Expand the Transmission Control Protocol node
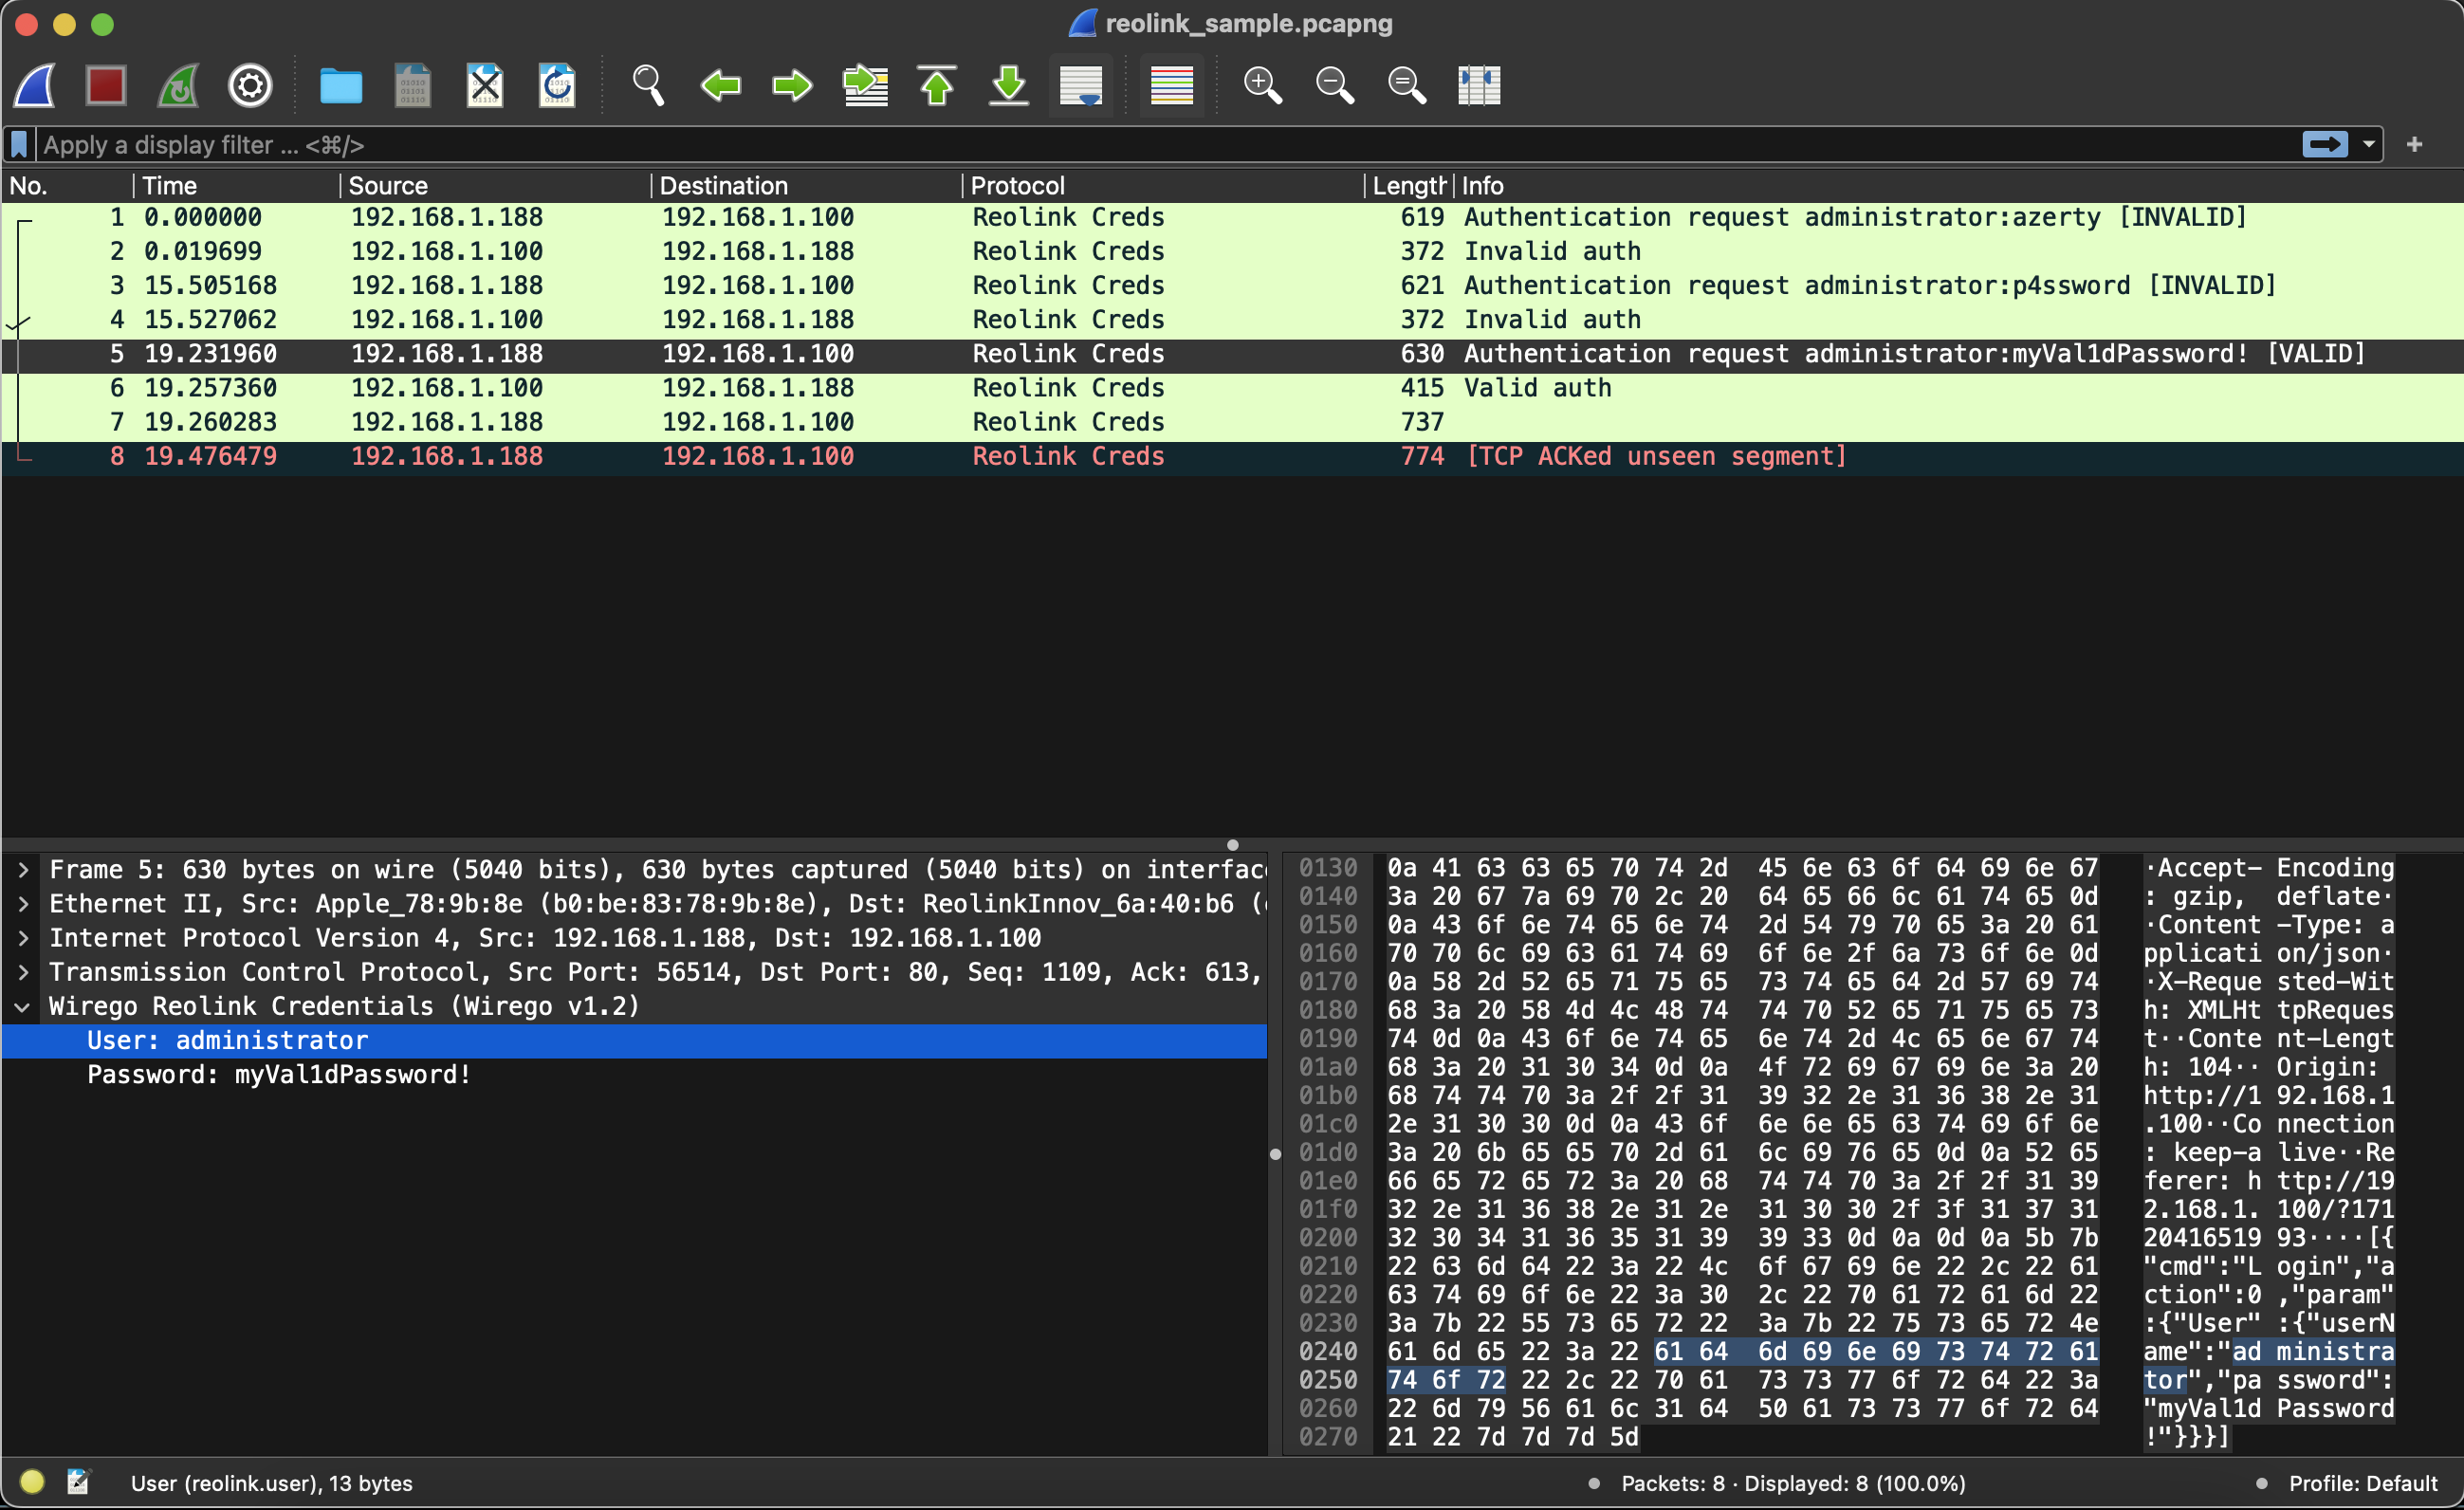2464x1510 pixels. [x=22, y=972]
